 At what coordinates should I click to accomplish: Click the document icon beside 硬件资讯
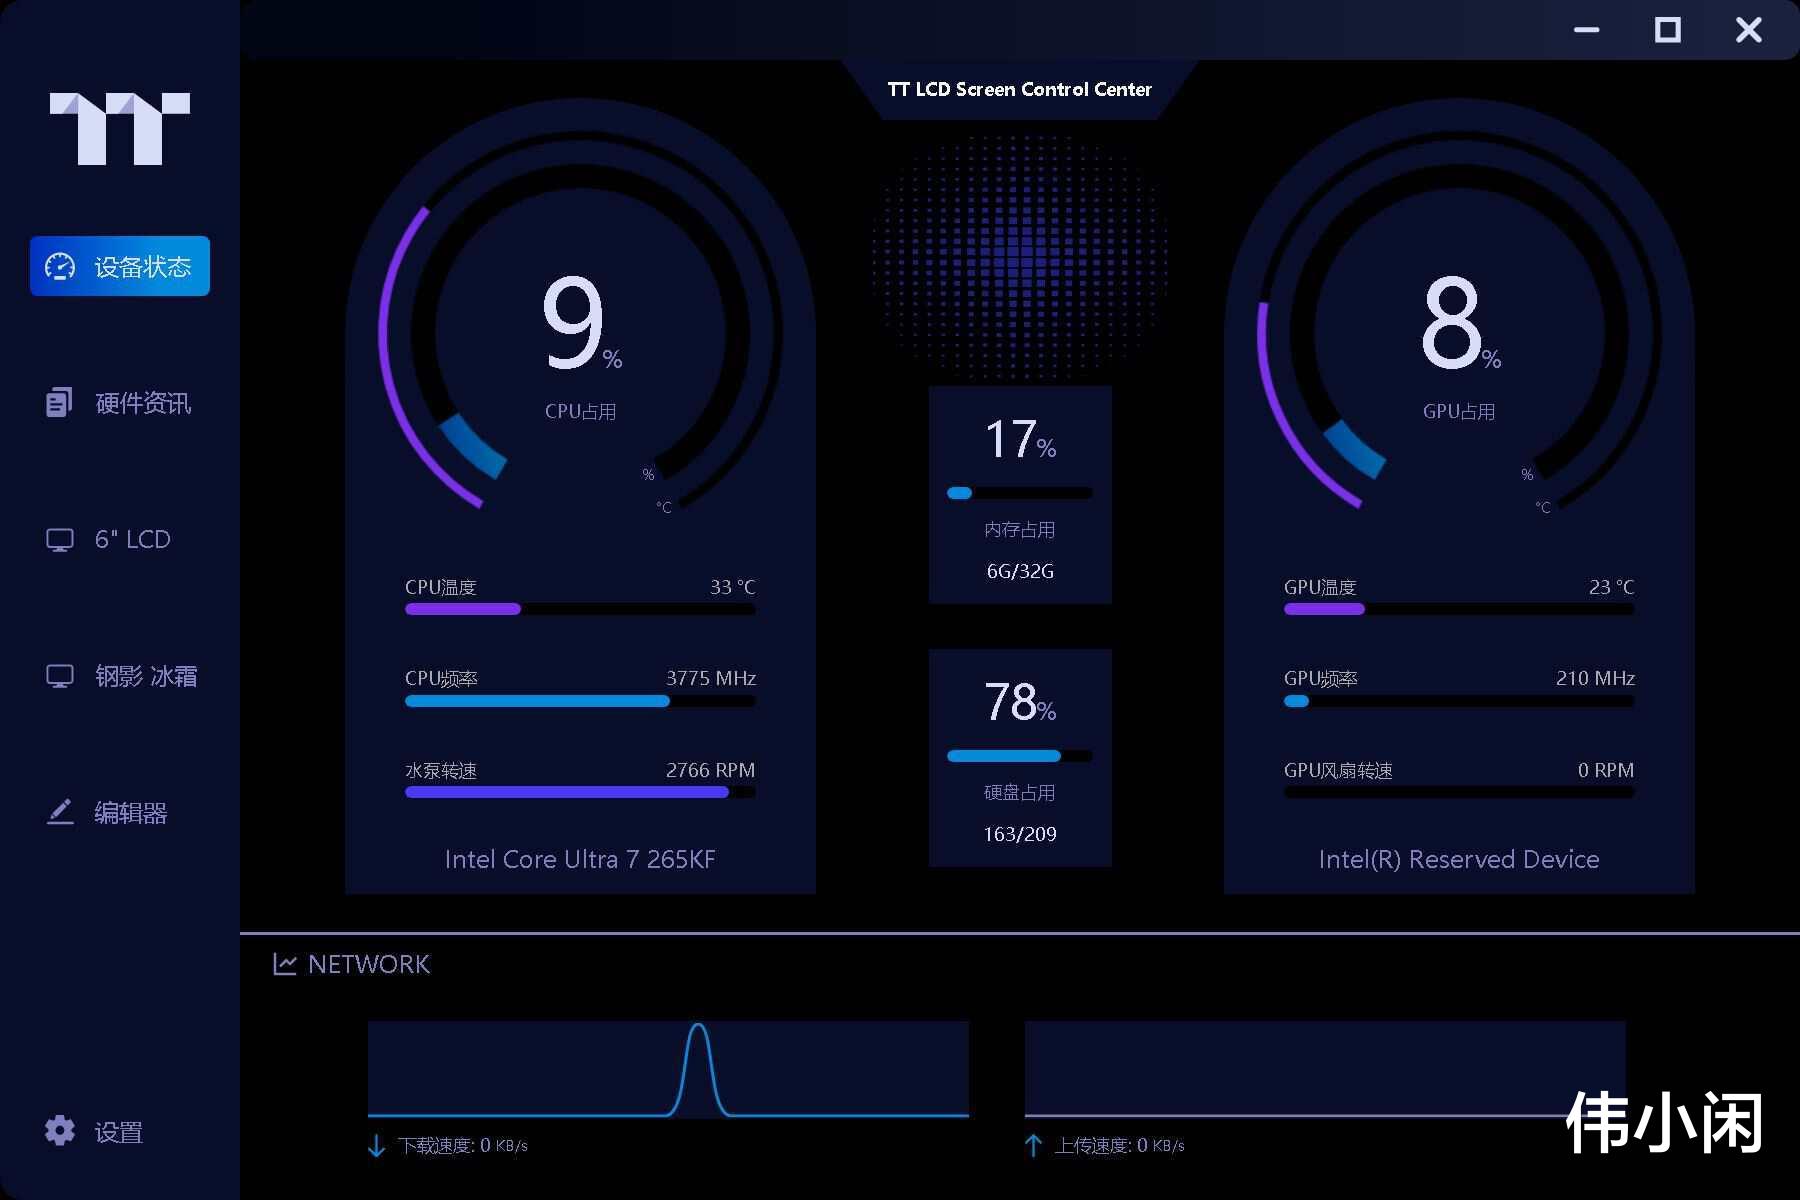tap(59, 402)
